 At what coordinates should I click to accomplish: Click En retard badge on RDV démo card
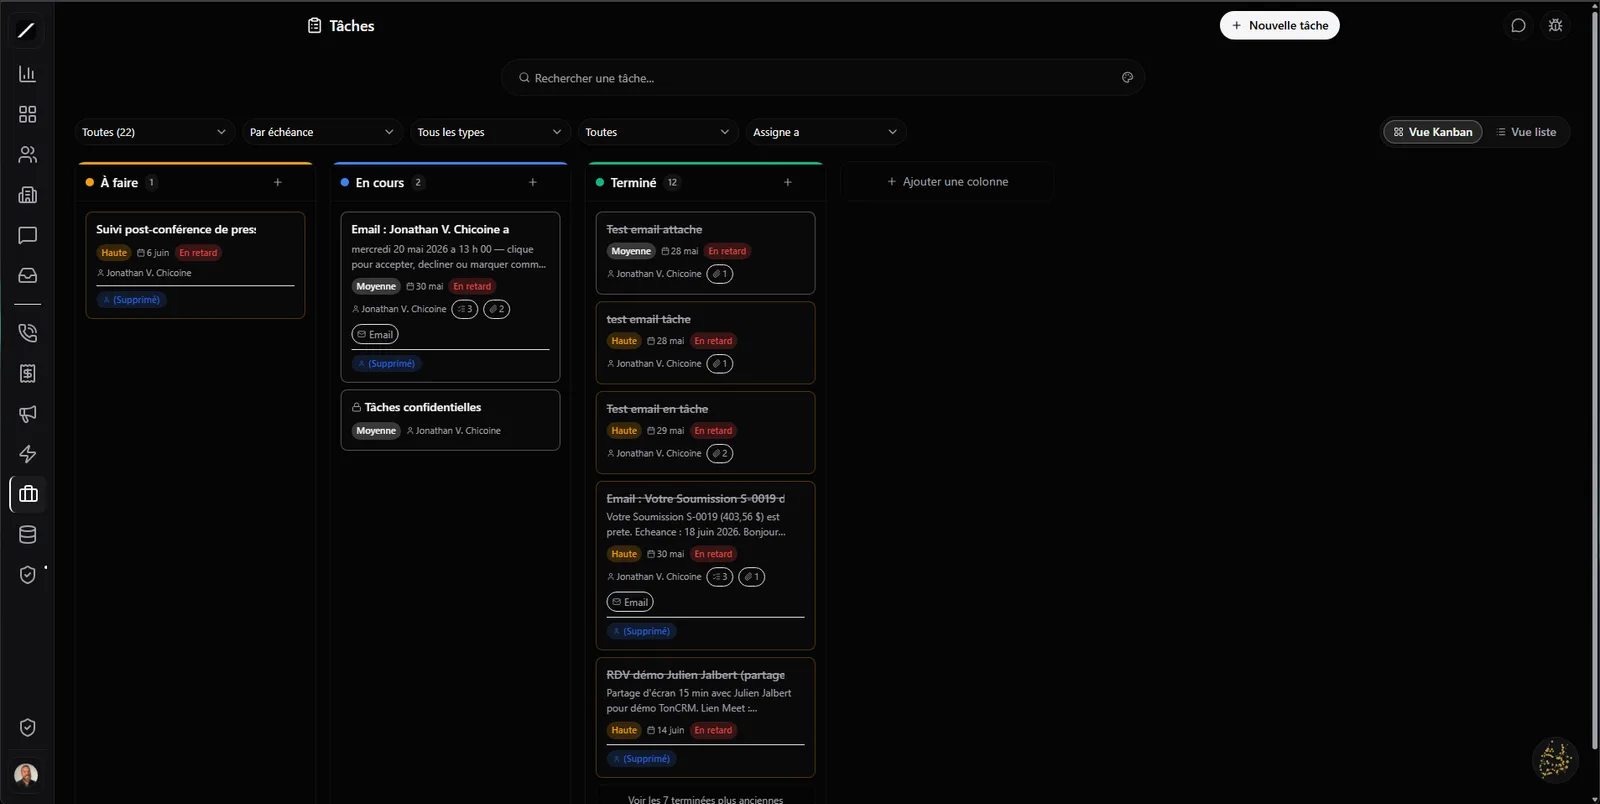pos(713,731)
